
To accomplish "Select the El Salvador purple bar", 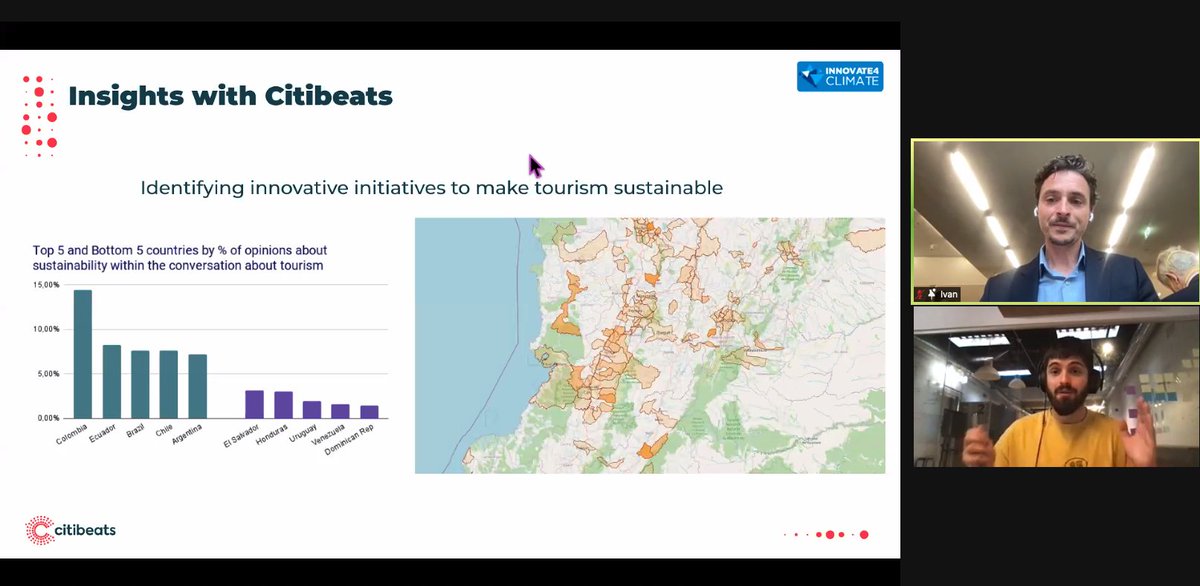I will 253,402.
